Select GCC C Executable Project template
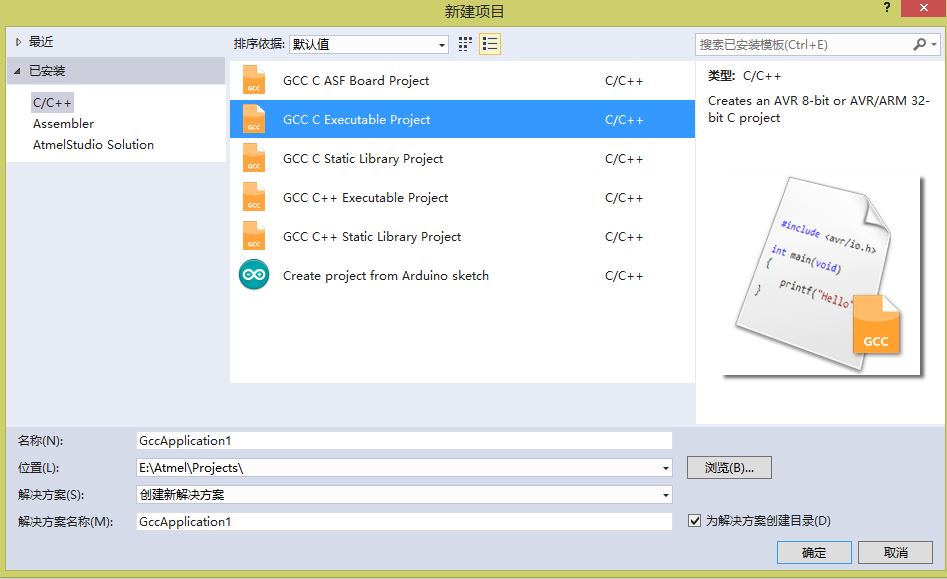 [462, 119]
